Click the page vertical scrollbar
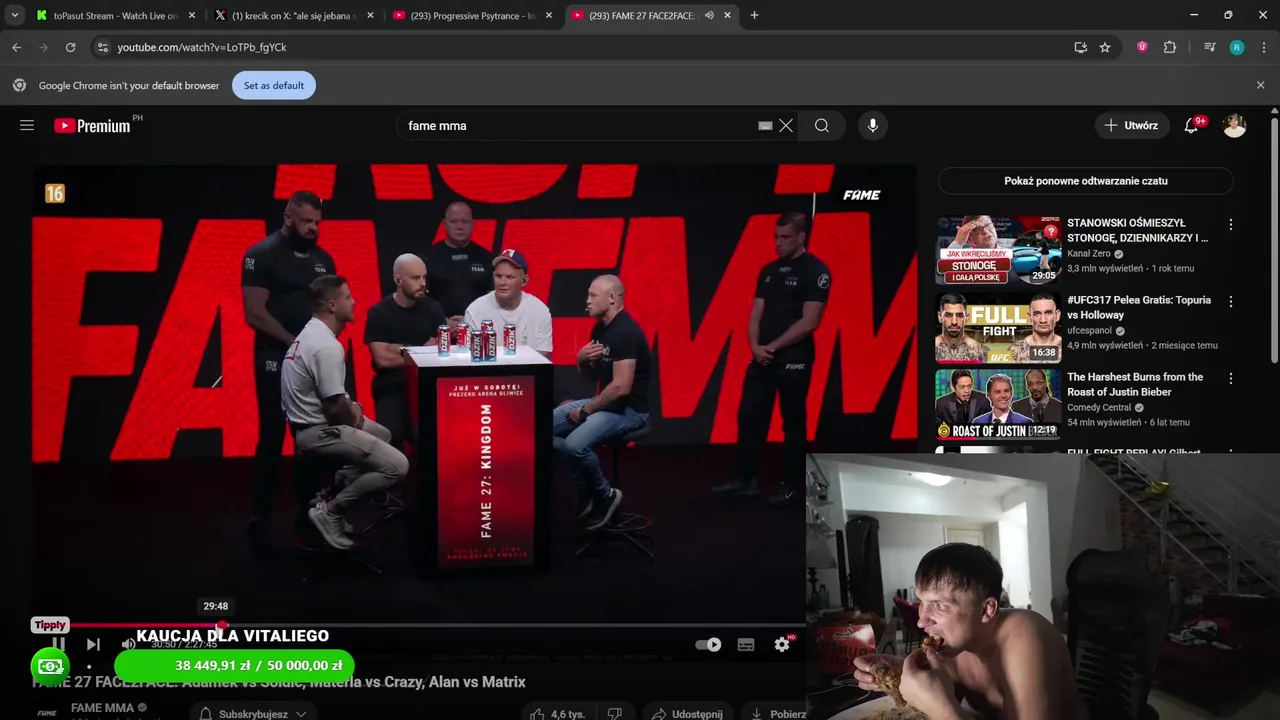The height and width of the screenshot is (720, 1280). pos(1274,240)
